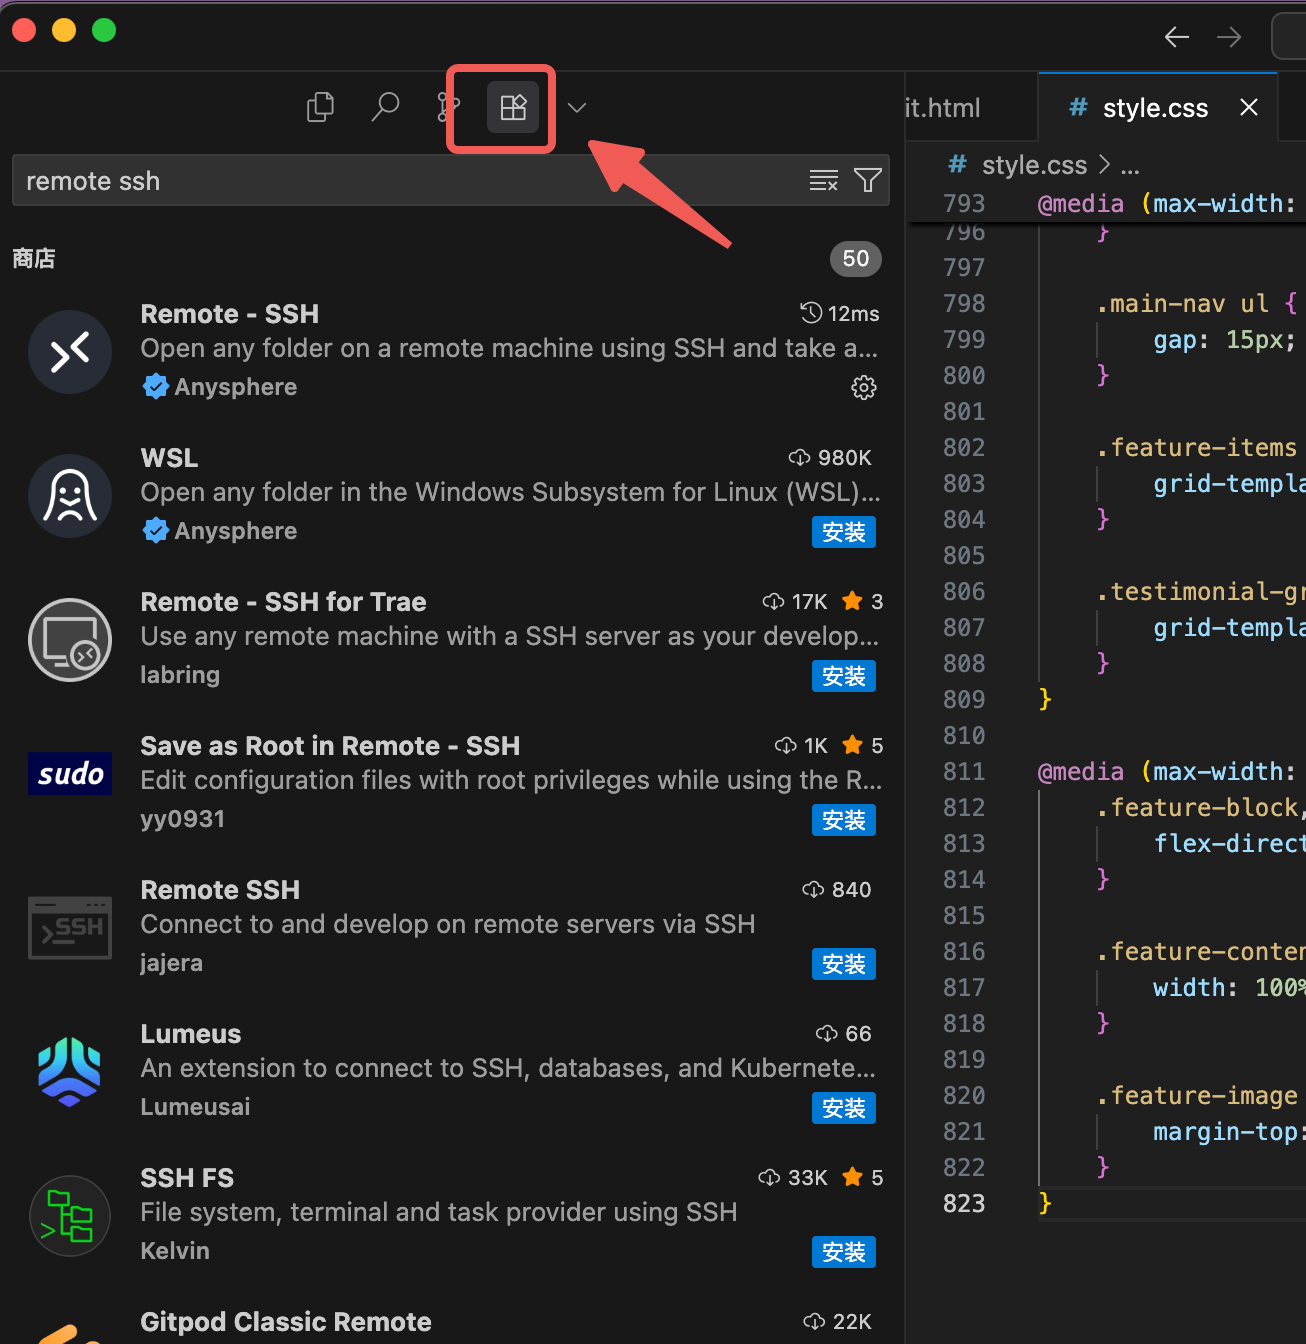The width and height of the screenshot is (1306, 1344).
Task: Click the 'margin-top' property on line 821
Action: (x=1225, y=1131)
